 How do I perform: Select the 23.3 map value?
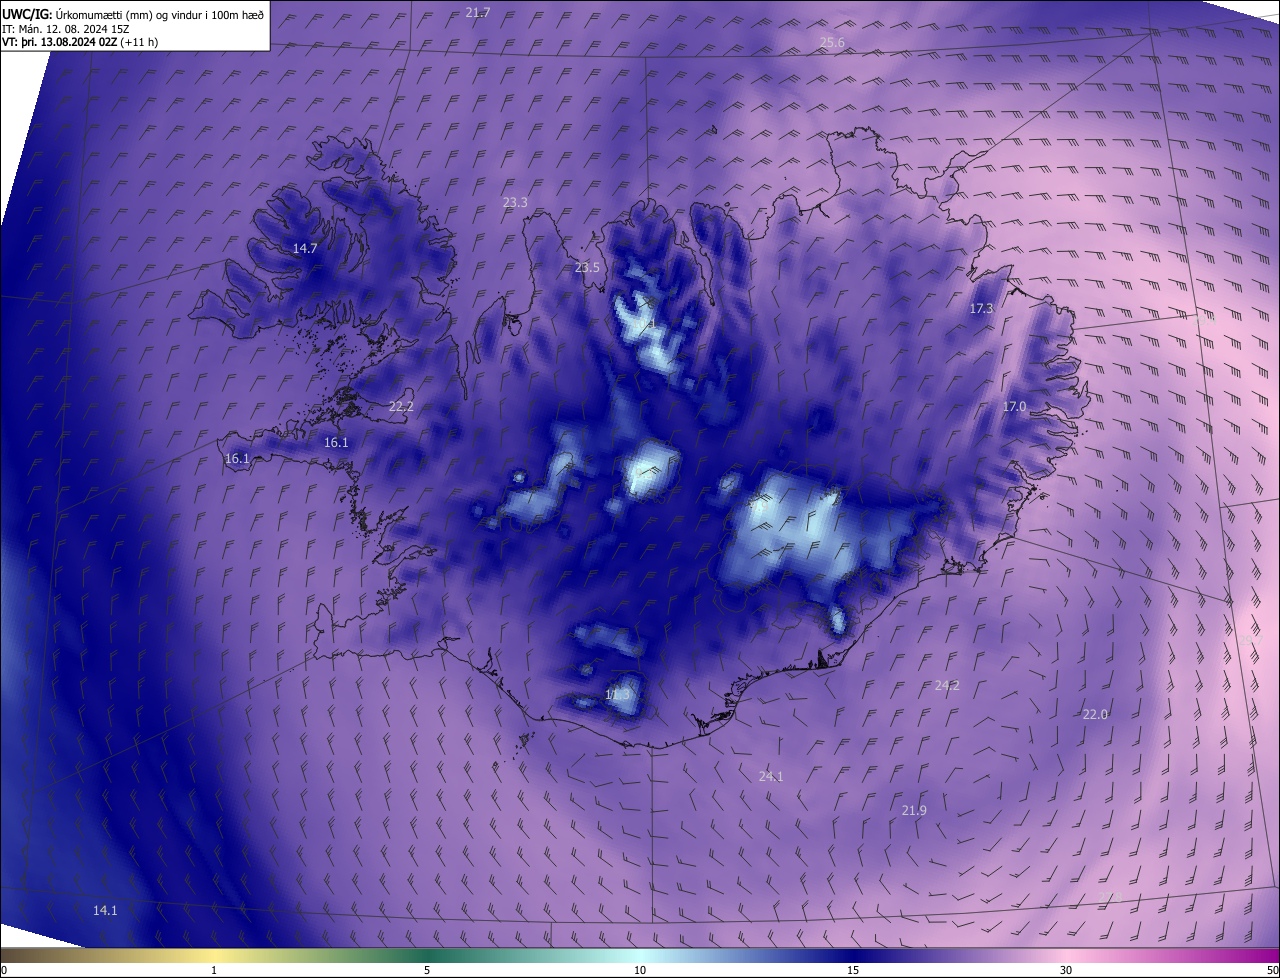(x=515, y=202)
